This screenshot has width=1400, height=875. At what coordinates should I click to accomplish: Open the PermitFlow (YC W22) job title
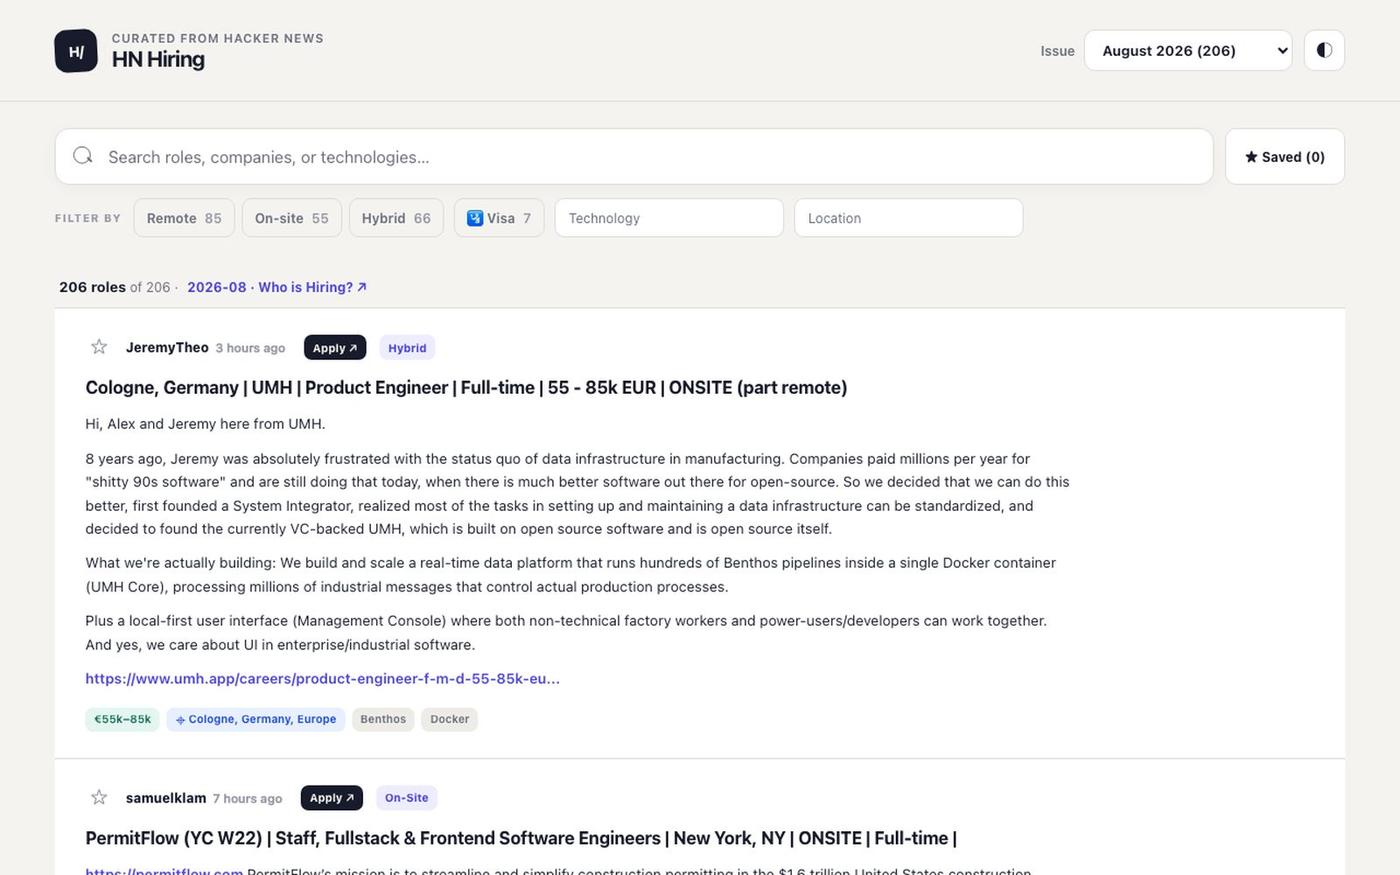[x=521, y=838]
